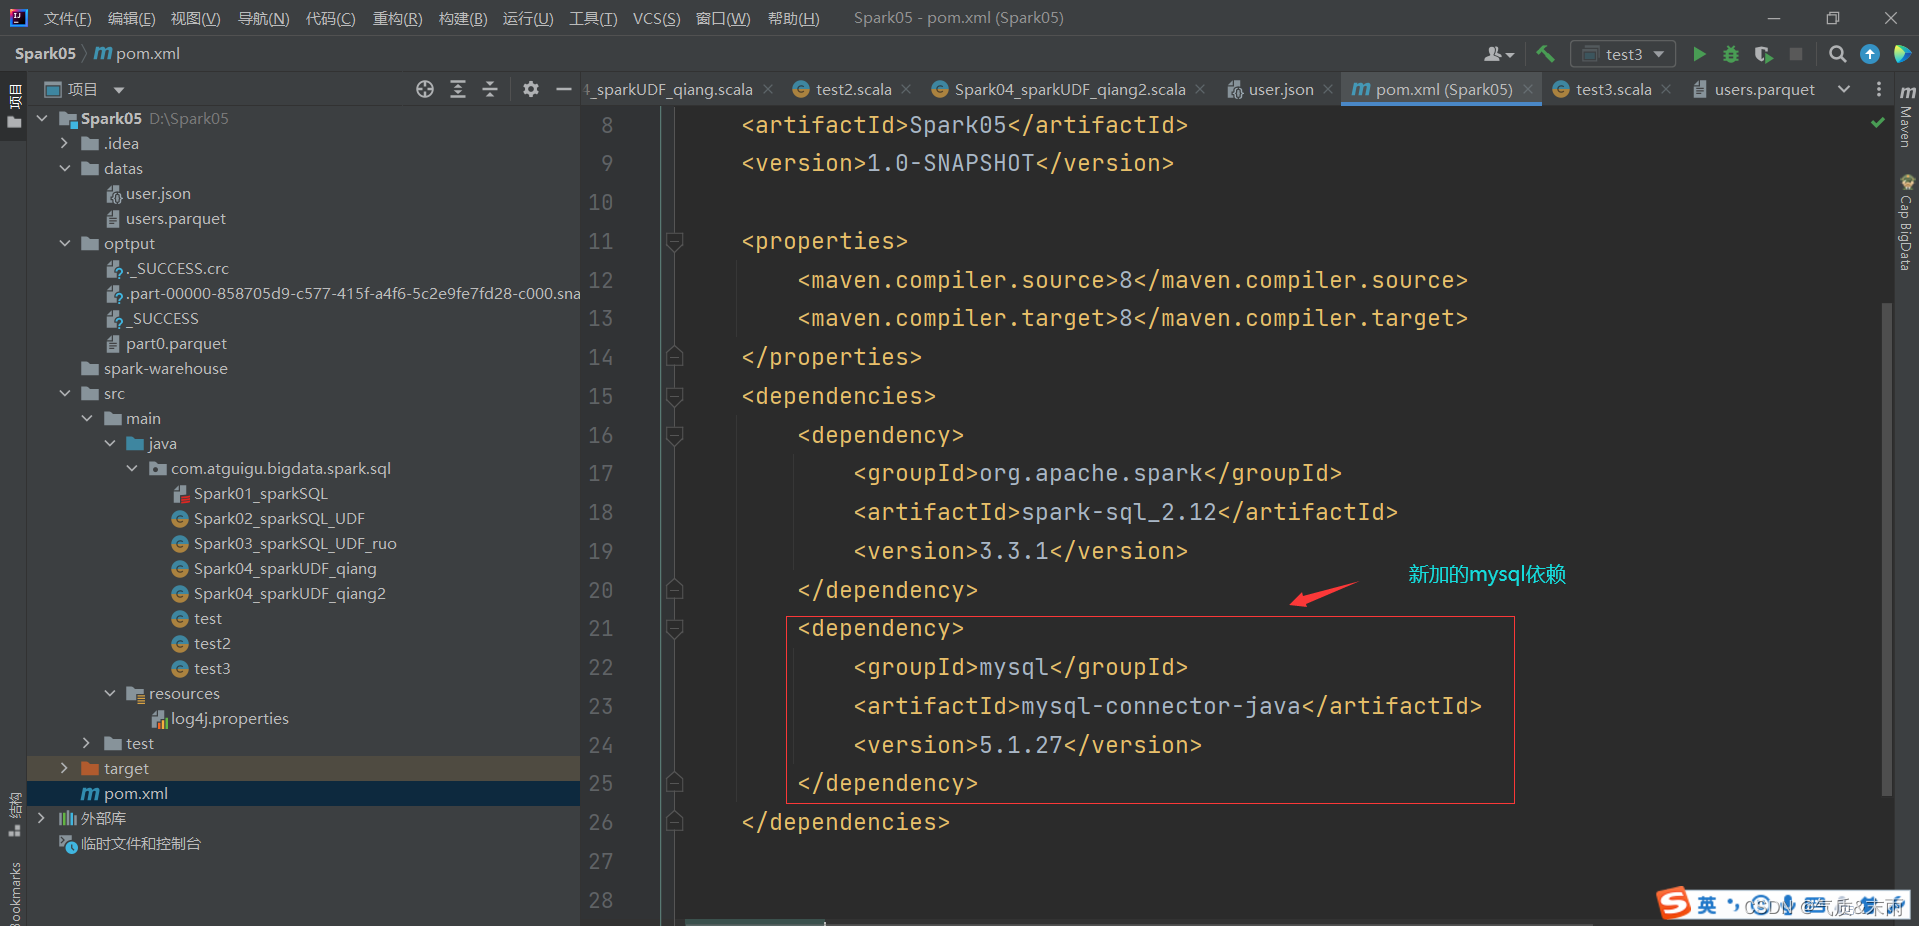Click pom.xml in the breadcrumb bar
The height and width of the screenshot is (926, 1919).
137,54
